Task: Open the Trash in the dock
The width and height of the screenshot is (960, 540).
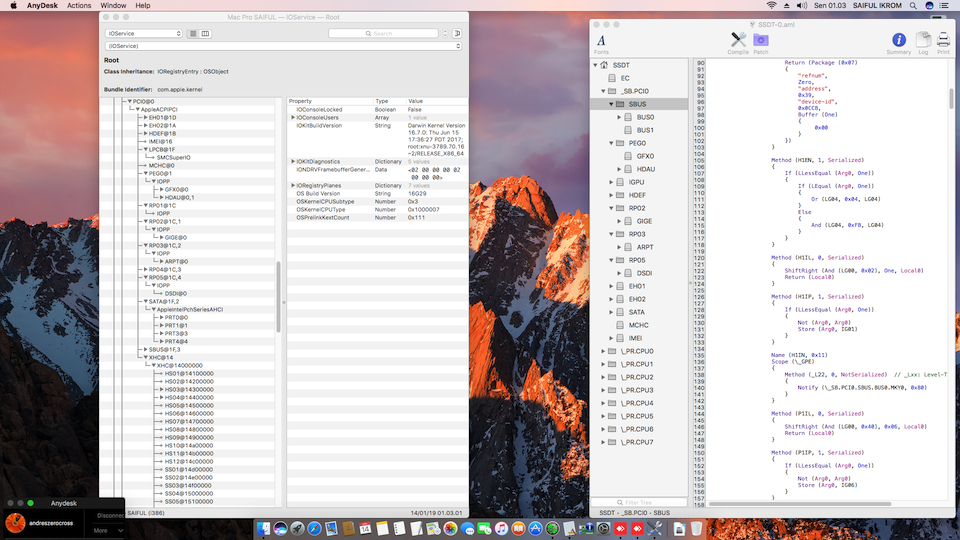Action: pos(696,529)
